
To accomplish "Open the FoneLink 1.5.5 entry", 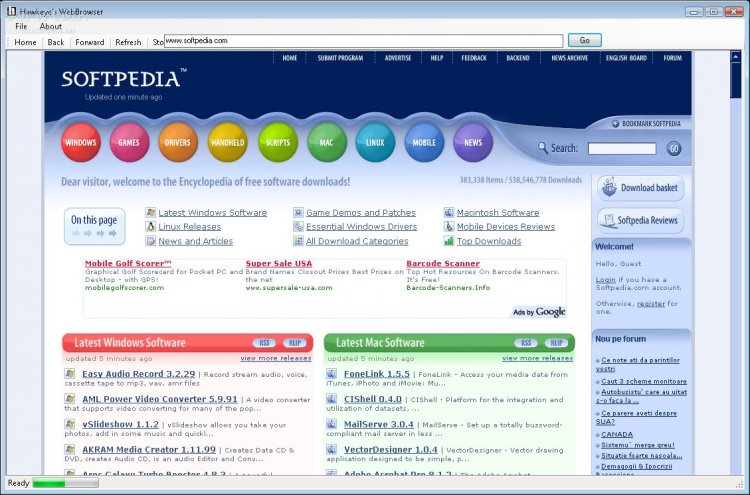I will click(x=377, y=374).
